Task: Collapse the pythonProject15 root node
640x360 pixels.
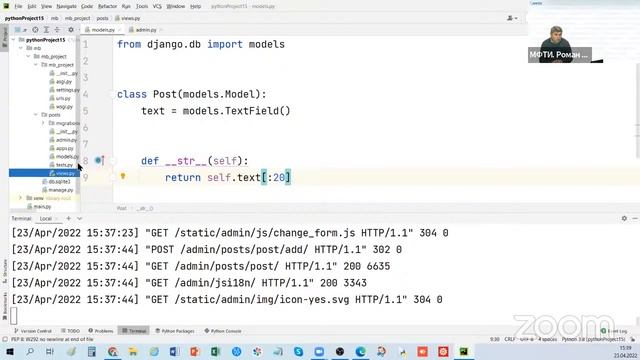Action: click(x=14, y=40)
